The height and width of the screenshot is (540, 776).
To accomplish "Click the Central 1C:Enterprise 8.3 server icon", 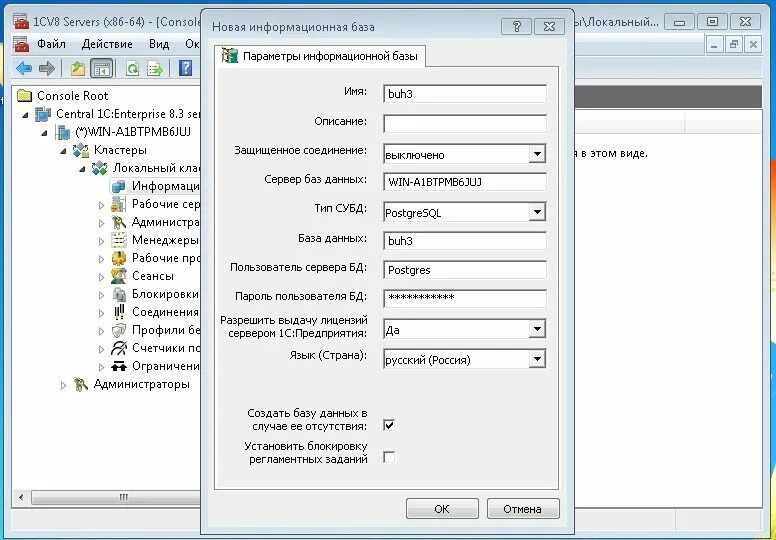I will click(x=43, y=114).
